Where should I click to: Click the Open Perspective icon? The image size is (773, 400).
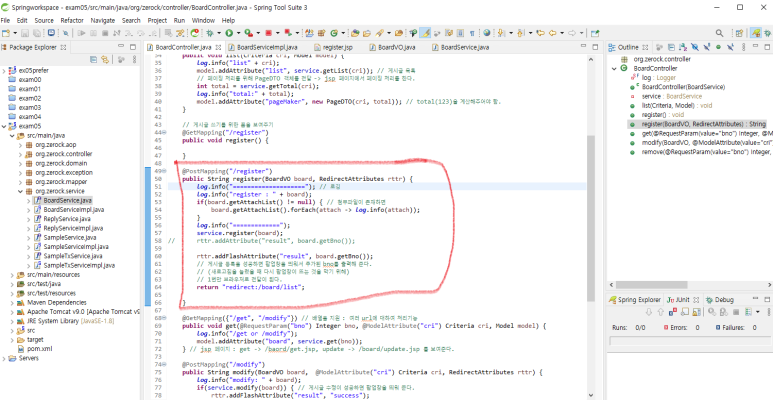(739, 33)
